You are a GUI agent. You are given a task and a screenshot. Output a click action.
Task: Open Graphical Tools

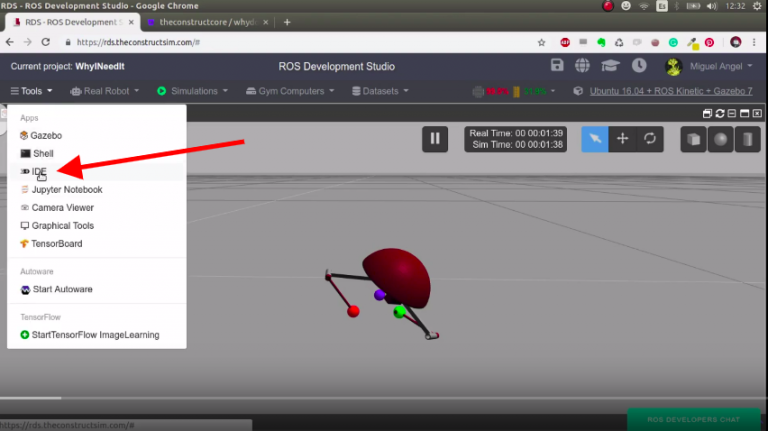pos(57,226)
